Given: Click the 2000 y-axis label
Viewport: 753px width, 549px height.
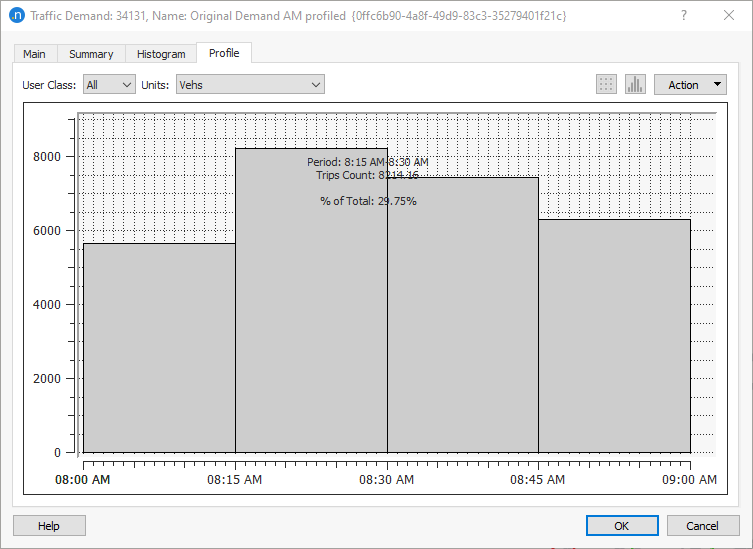Looking at the screenshot, I should pyautogui.click(x=47, y=378).
